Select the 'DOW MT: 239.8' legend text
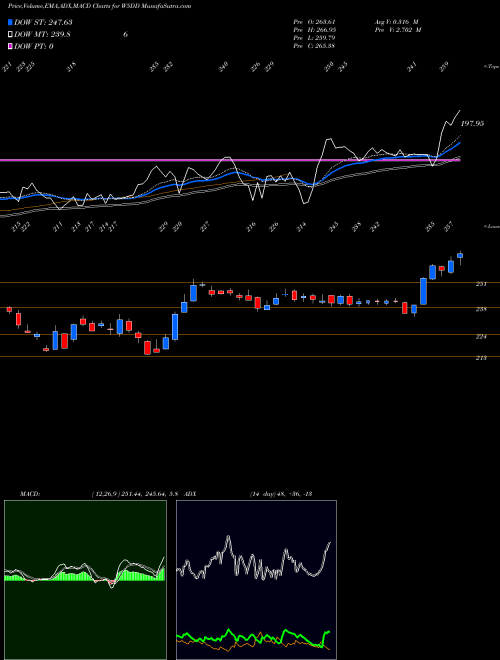Screen dimensions: 500x660 [42, 35]
